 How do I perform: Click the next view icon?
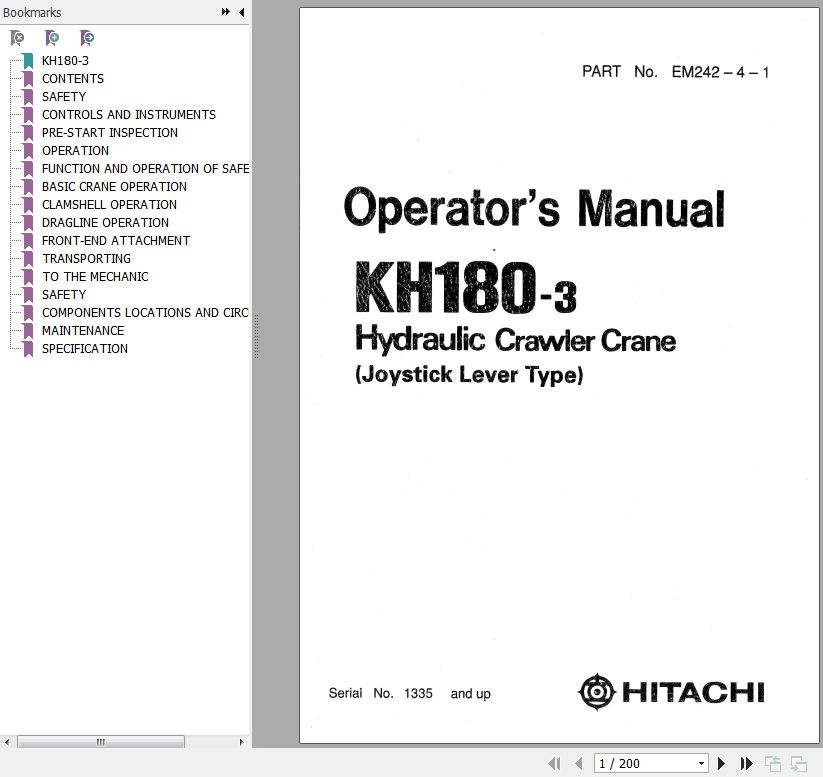pos(798,764)
